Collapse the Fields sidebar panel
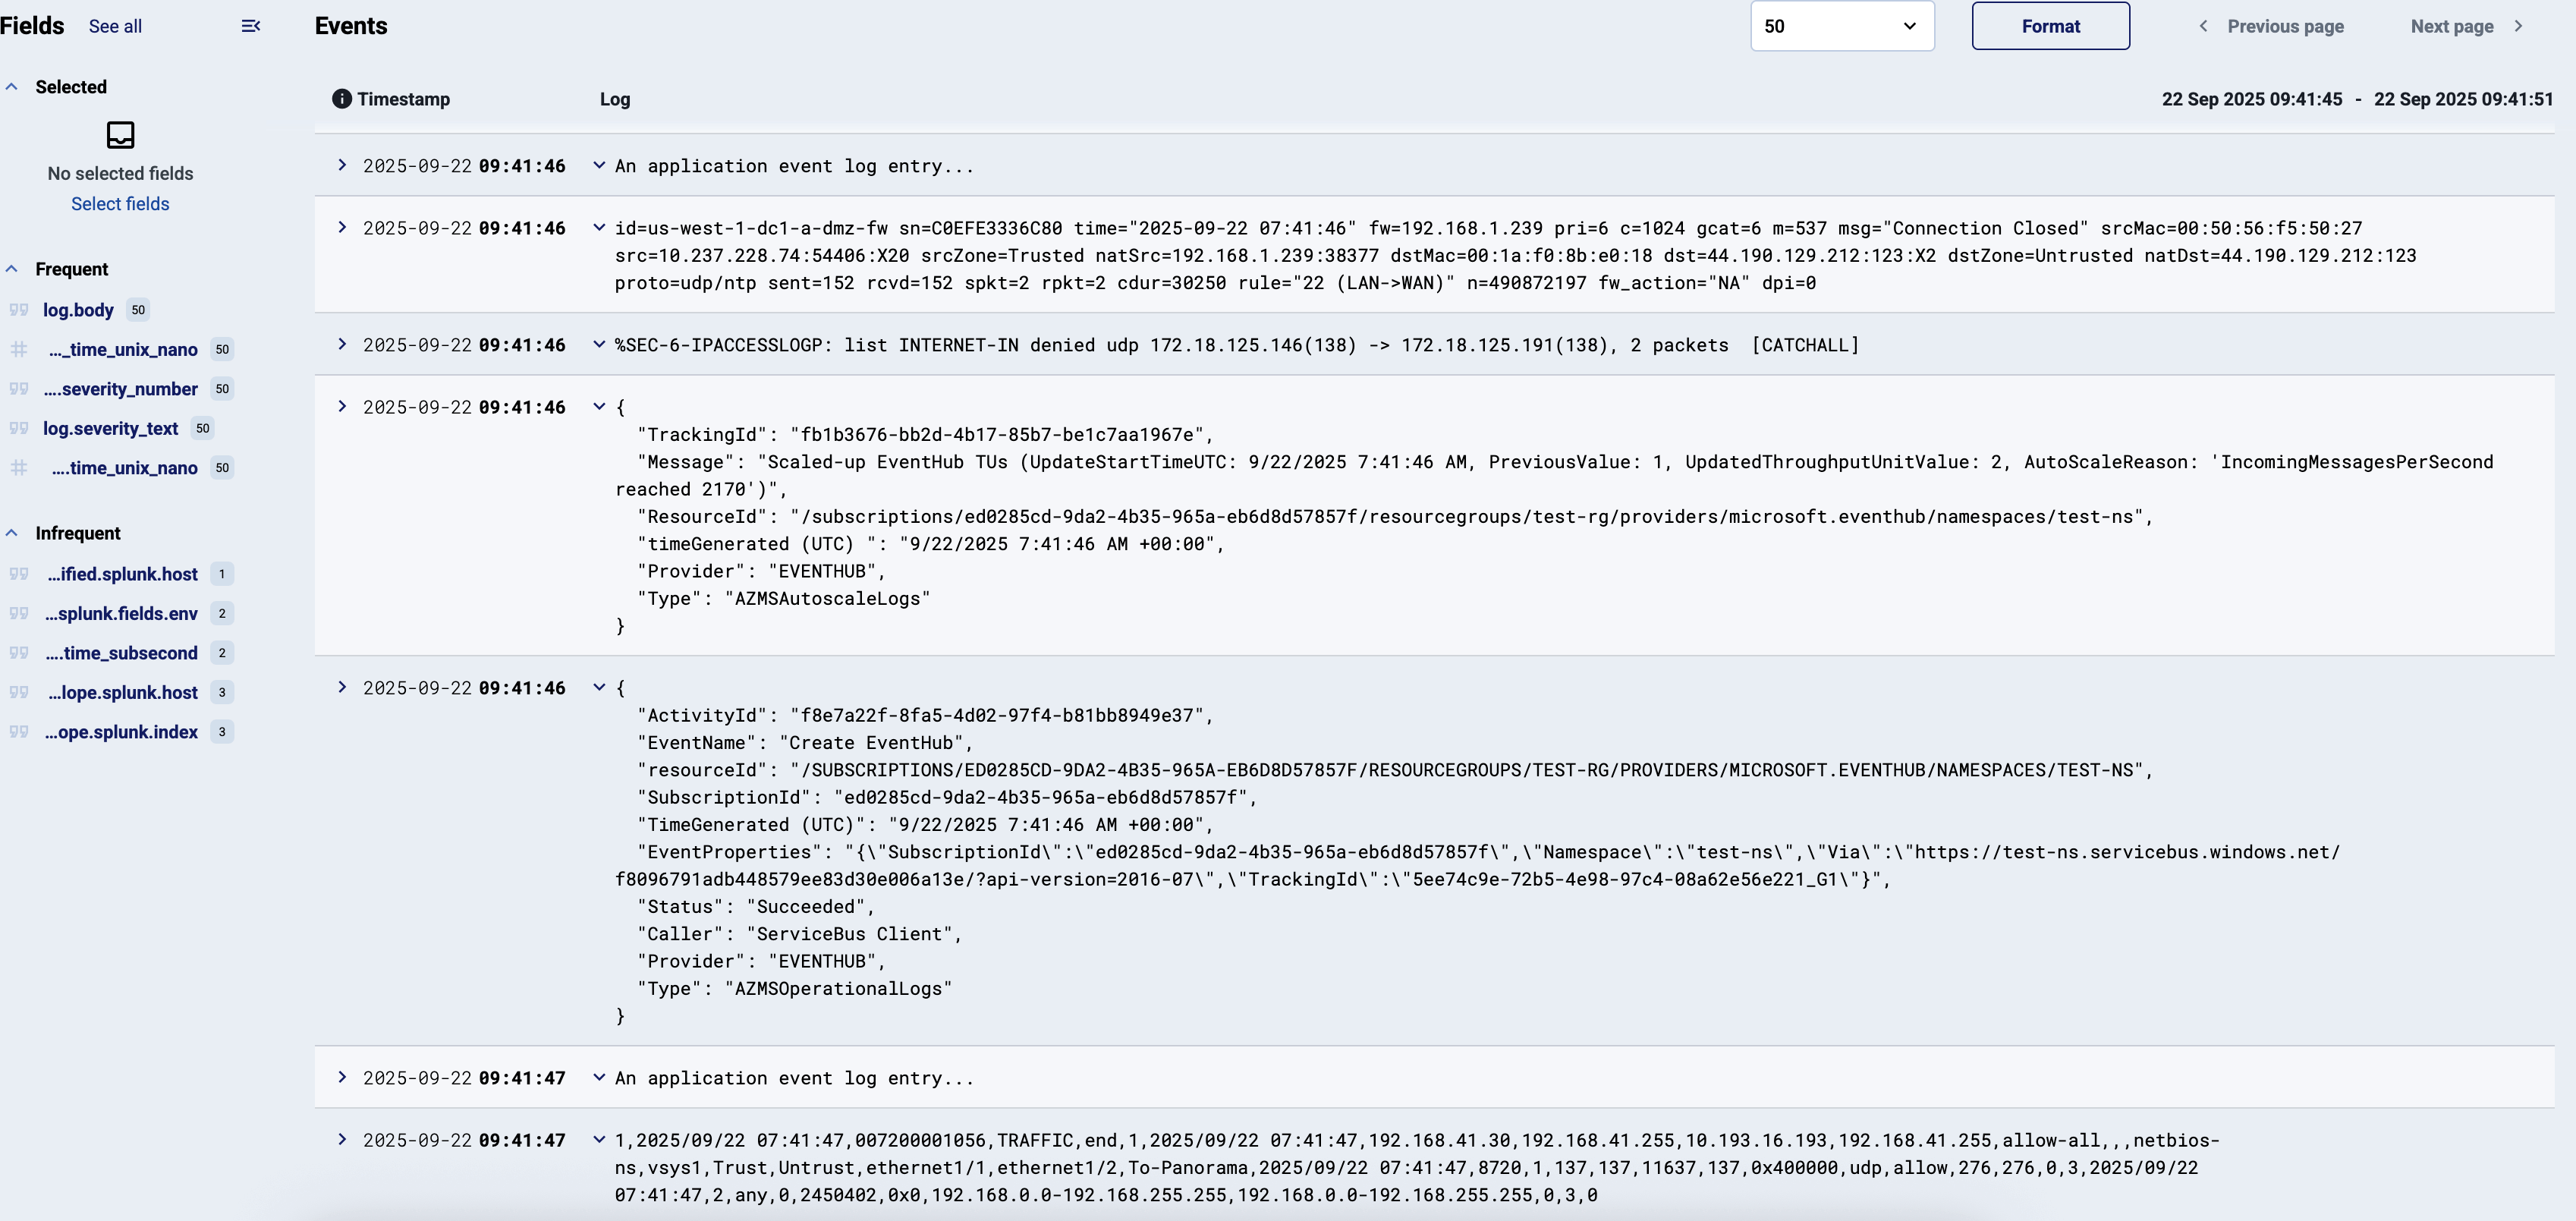 pos(250,25)
